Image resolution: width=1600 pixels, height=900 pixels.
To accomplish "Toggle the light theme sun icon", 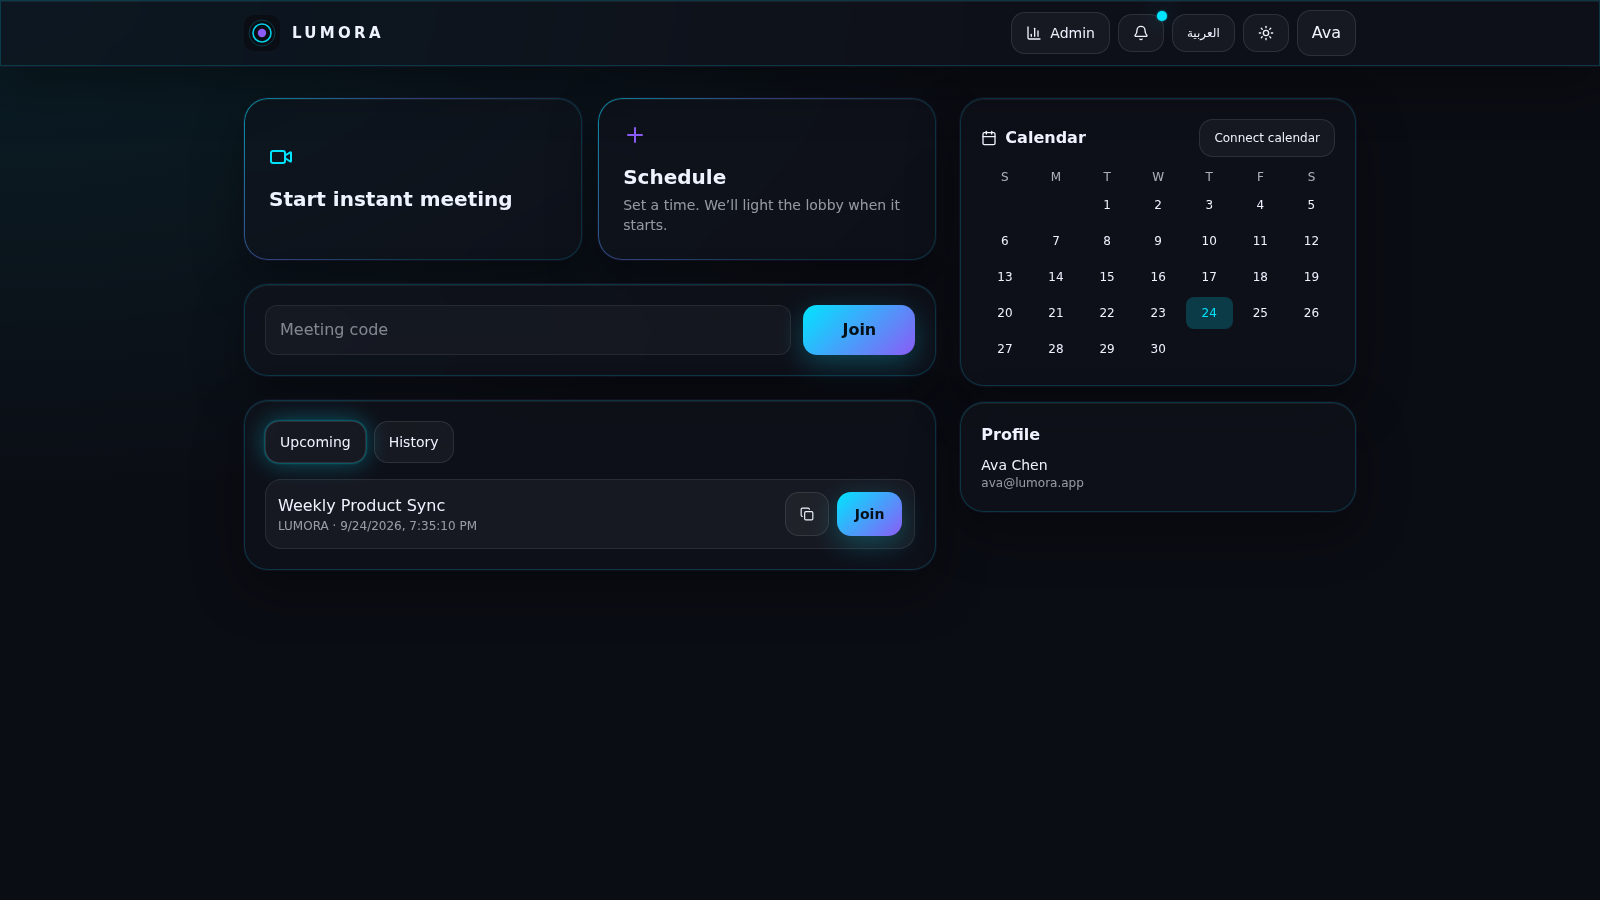I will tap(1266, 33).
